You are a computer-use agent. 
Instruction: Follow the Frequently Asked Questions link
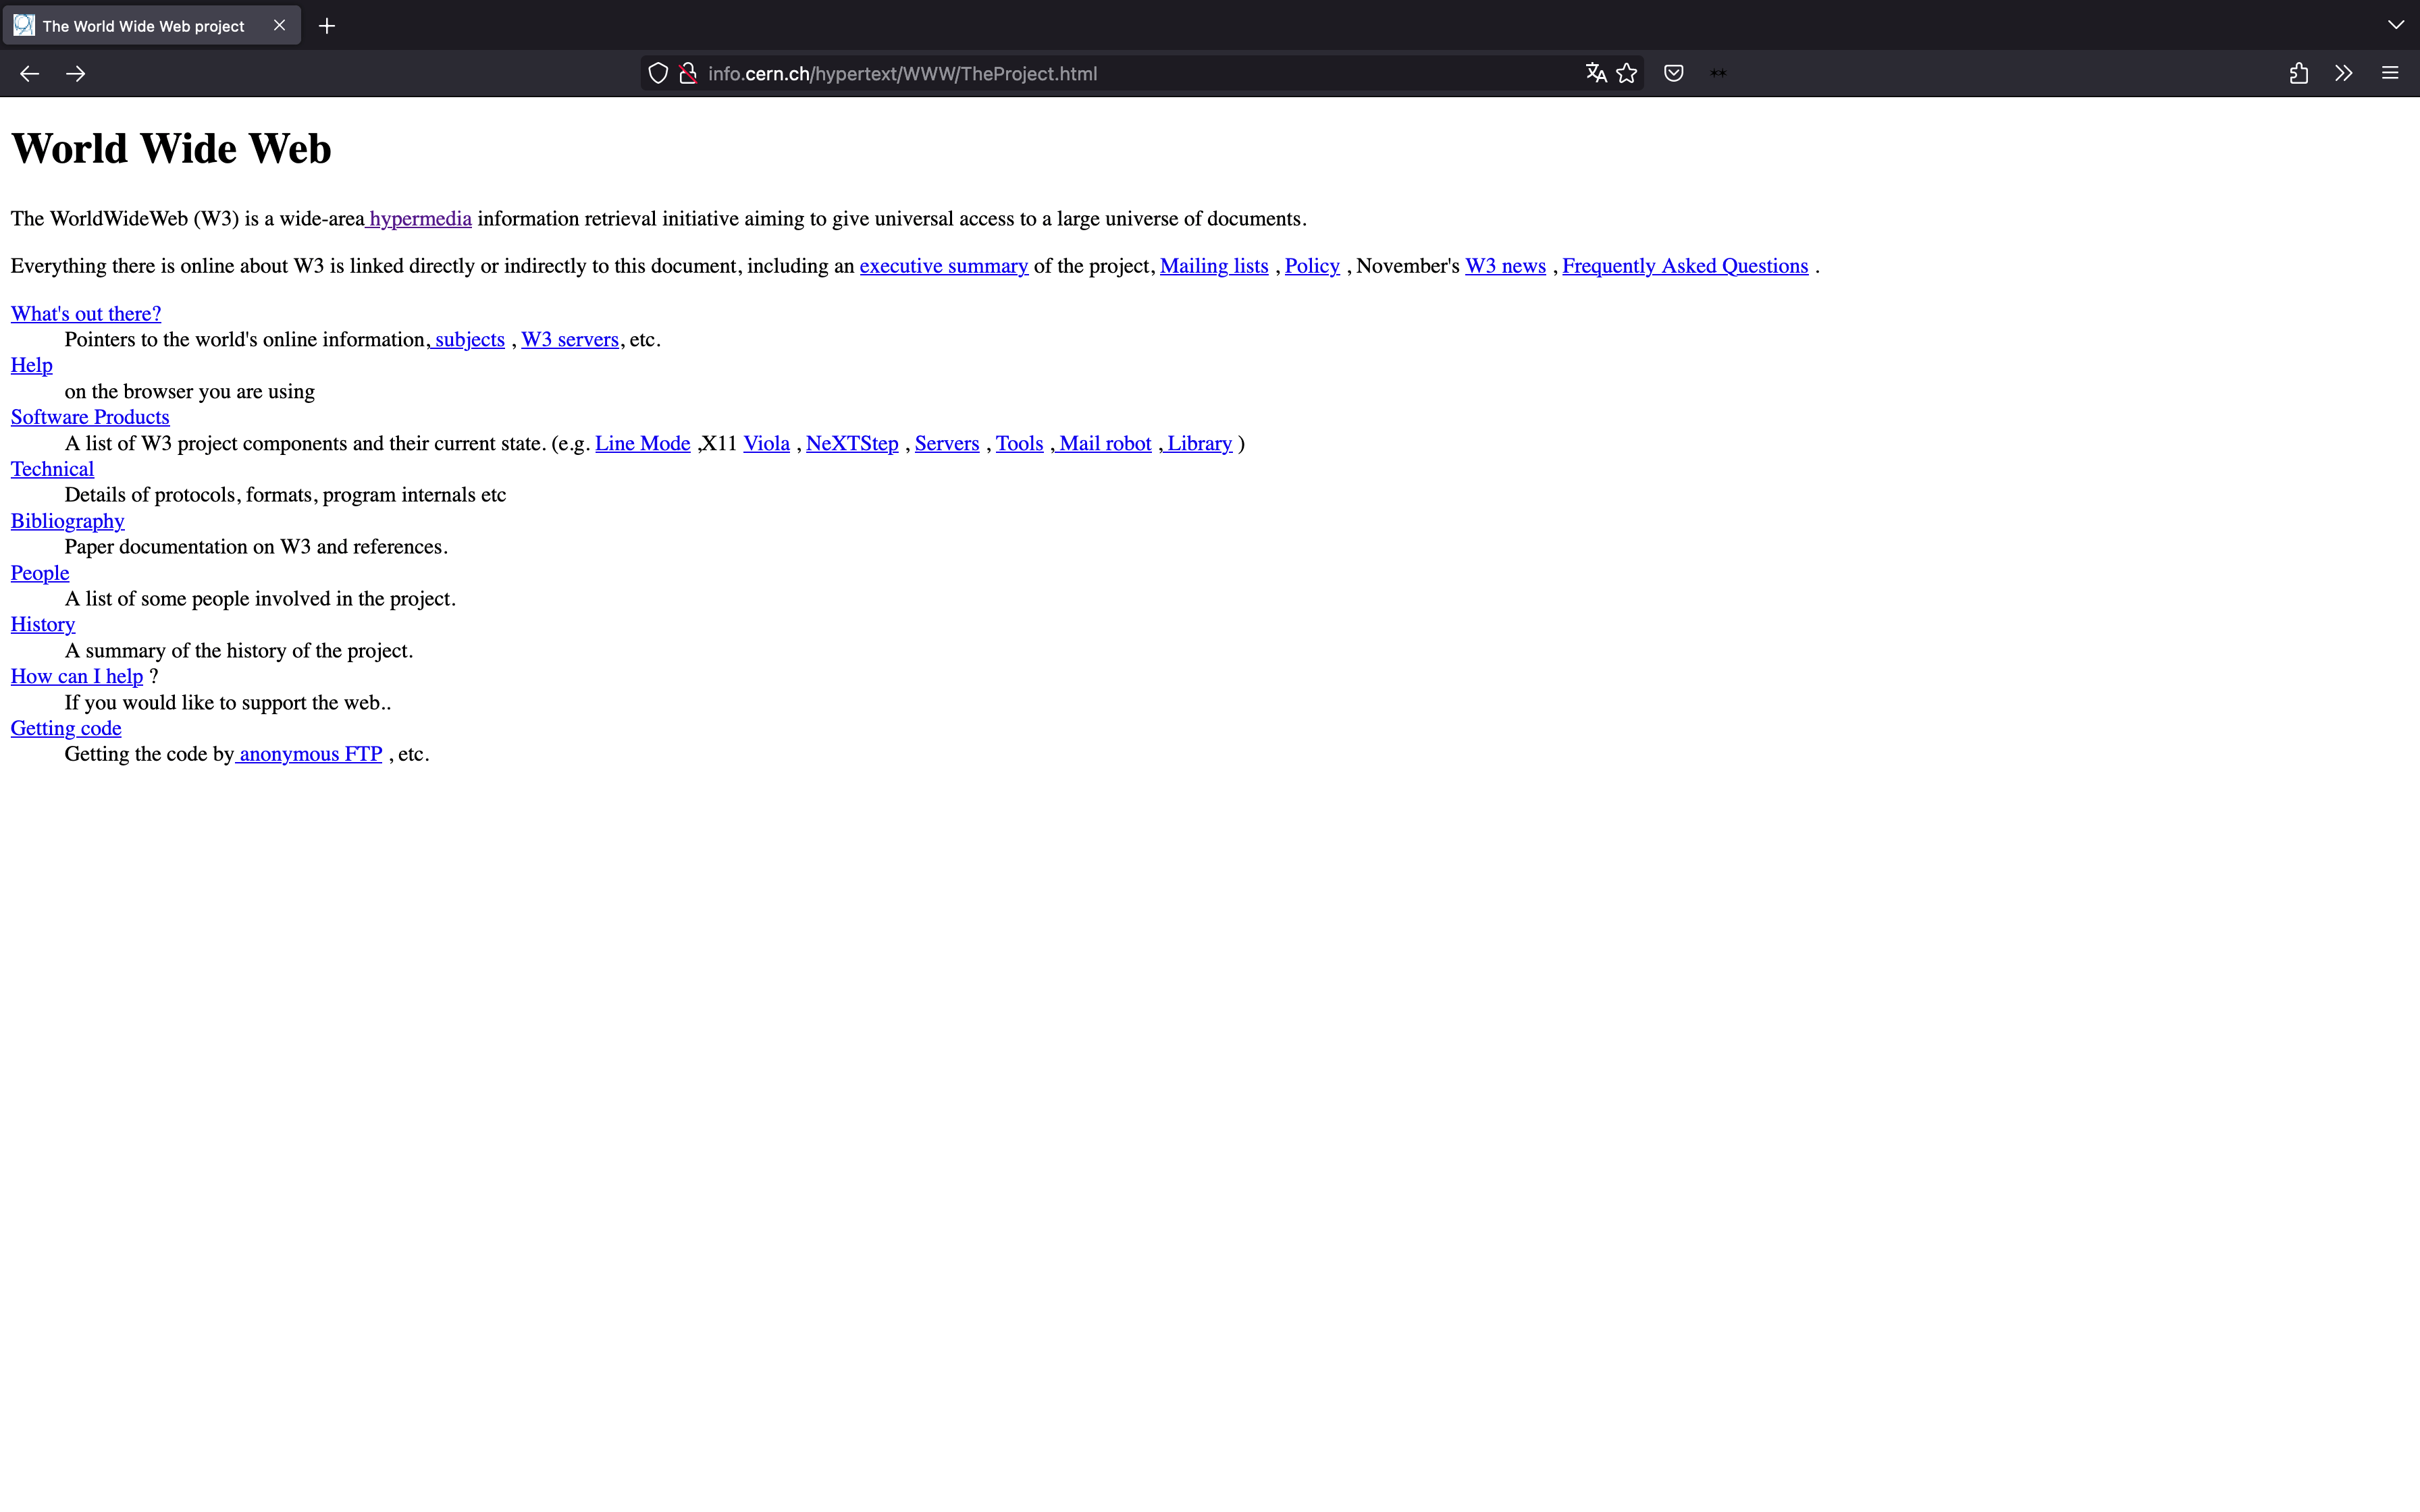pos(1685,266)
